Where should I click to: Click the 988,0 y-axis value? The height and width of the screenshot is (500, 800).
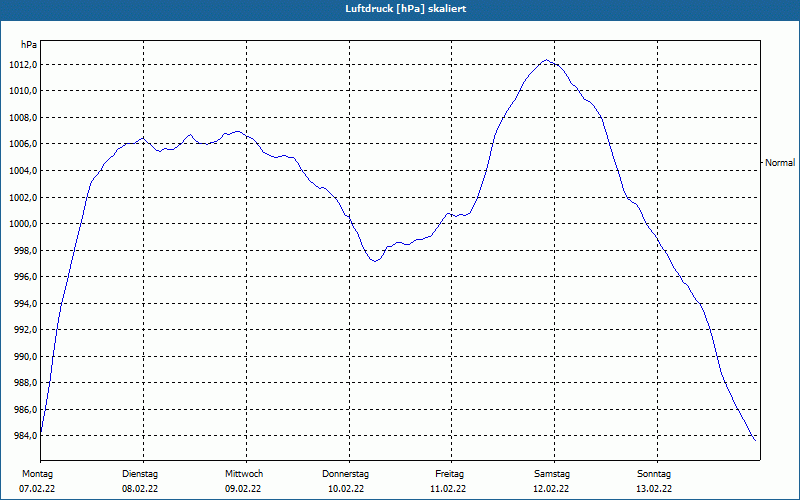25,383
